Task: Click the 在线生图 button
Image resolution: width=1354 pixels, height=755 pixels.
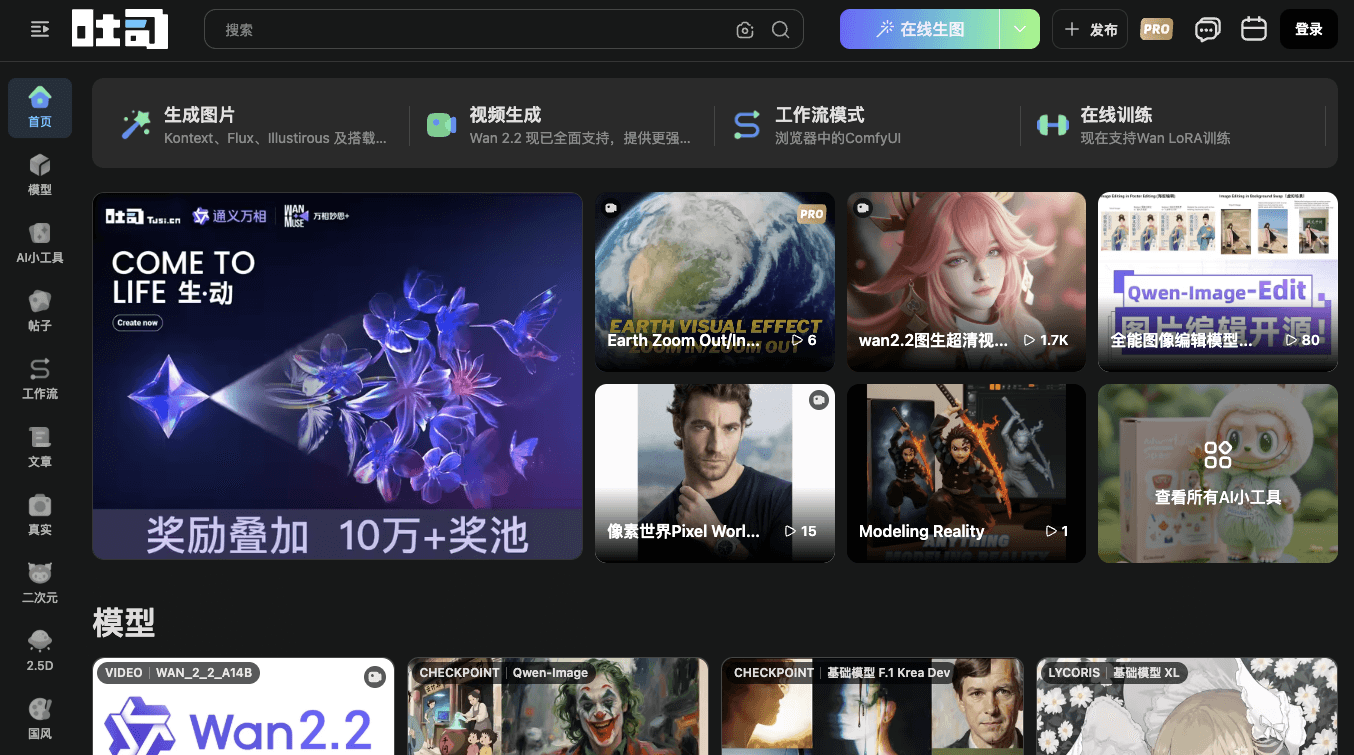Action: click(920, 29)
